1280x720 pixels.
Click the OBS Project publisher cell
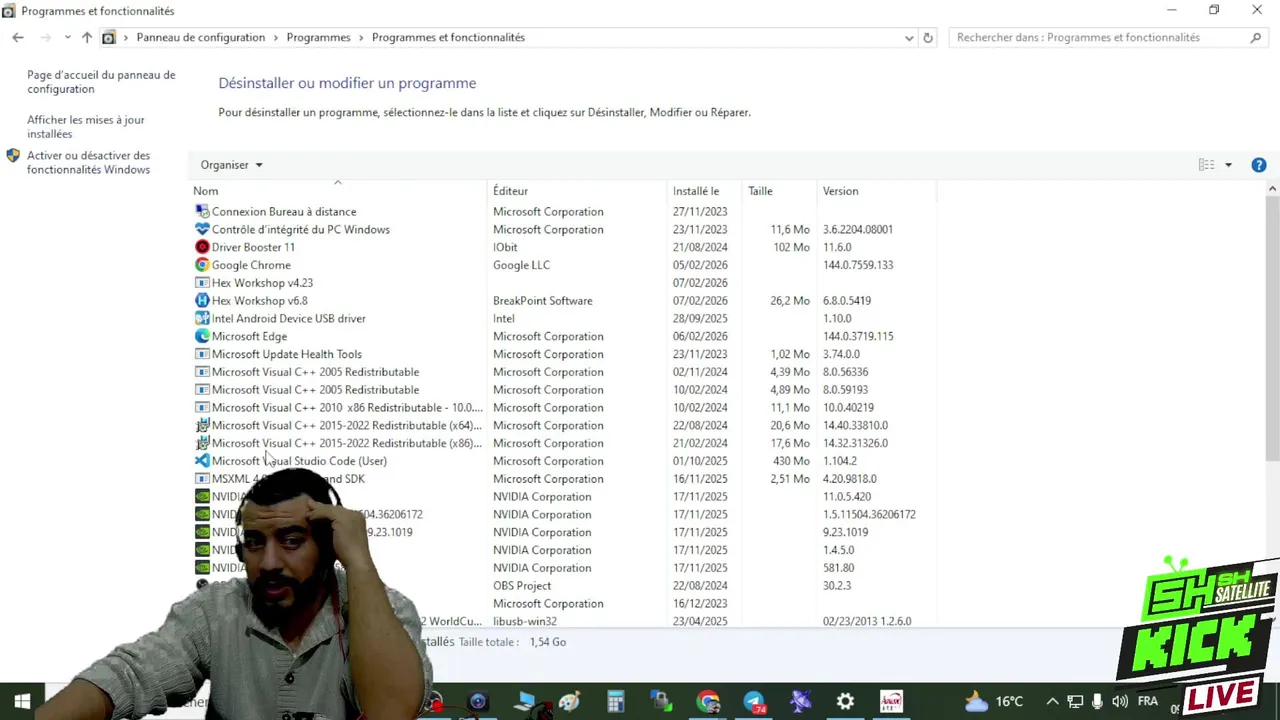point(522,586)
